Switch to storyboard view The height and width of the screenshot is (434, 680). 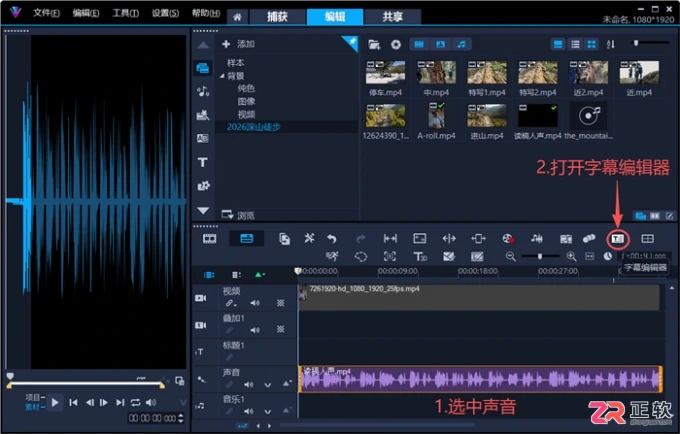coord(209,238)
